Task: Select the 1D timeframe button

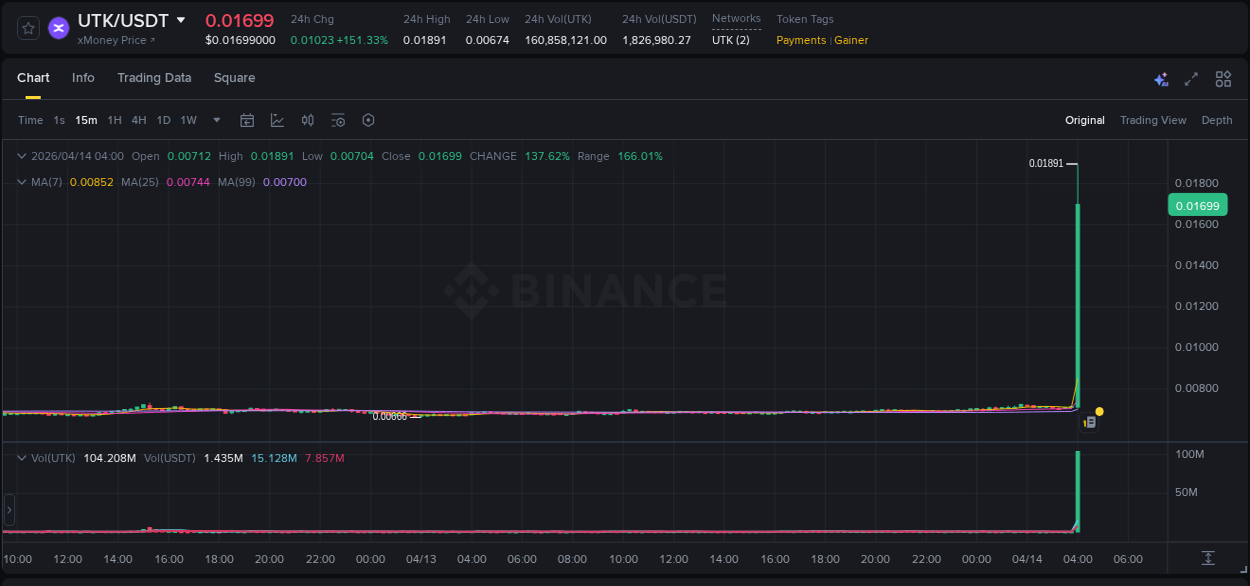Action: coord(163,120)
